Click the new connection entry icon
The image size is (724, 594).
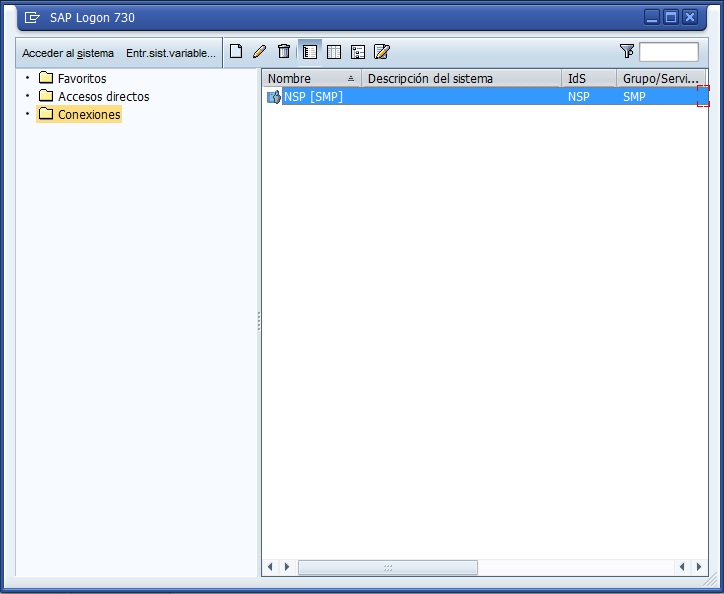[236, 51]
